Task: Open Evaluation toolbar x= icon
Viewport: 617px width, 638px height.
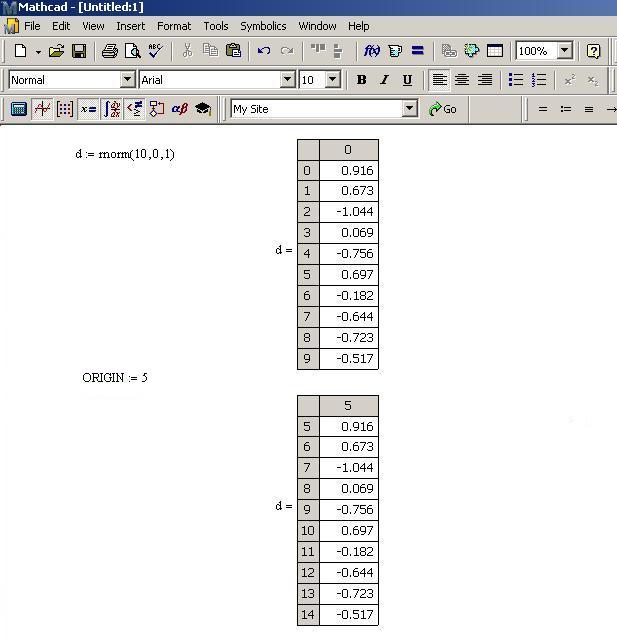Action: pos(88,109)
